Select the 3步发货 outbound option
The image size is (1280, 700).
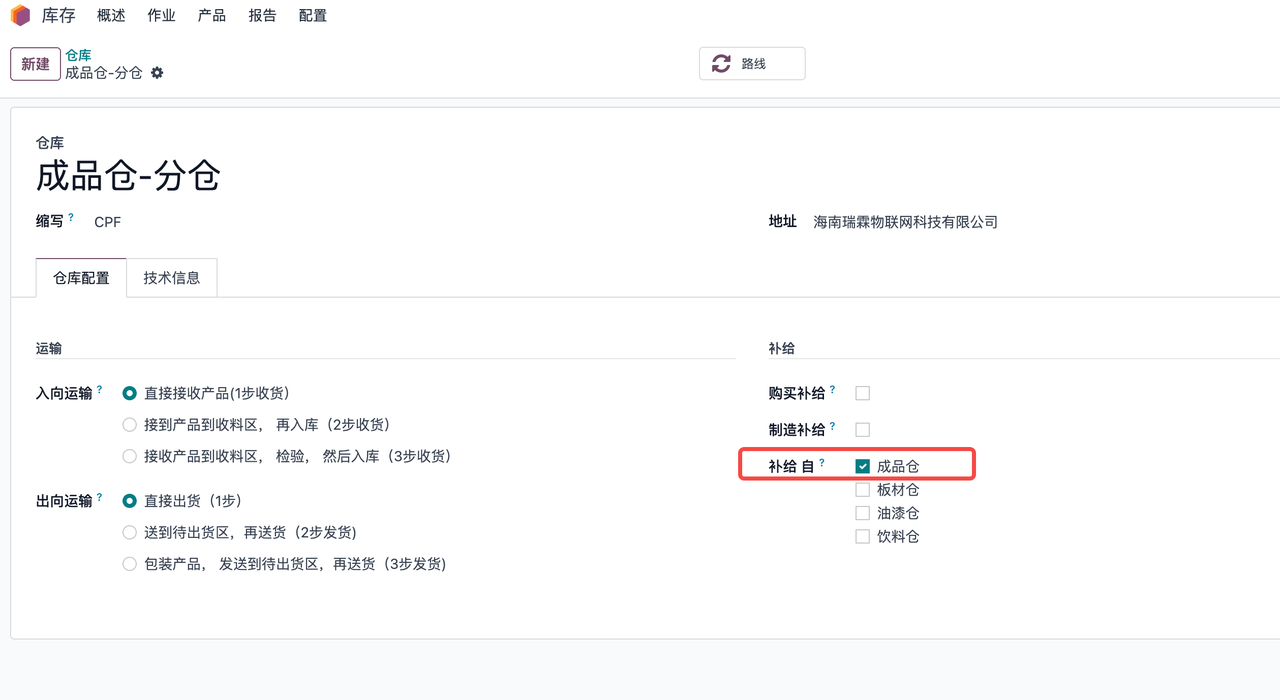click(x=129, y=564)
